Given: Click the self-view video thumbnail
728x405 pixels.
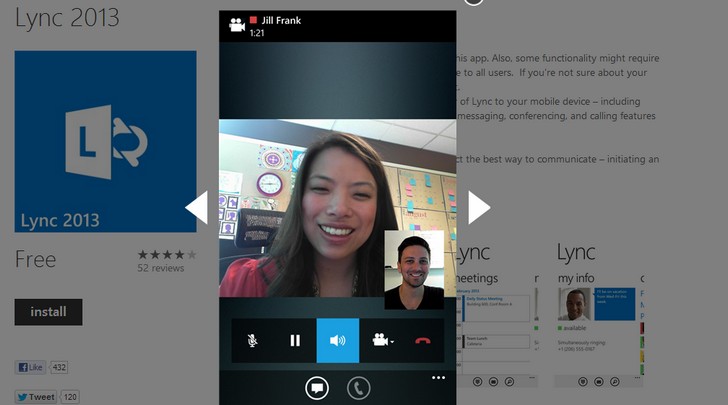Looking at the screenshot, I should 414,270.
